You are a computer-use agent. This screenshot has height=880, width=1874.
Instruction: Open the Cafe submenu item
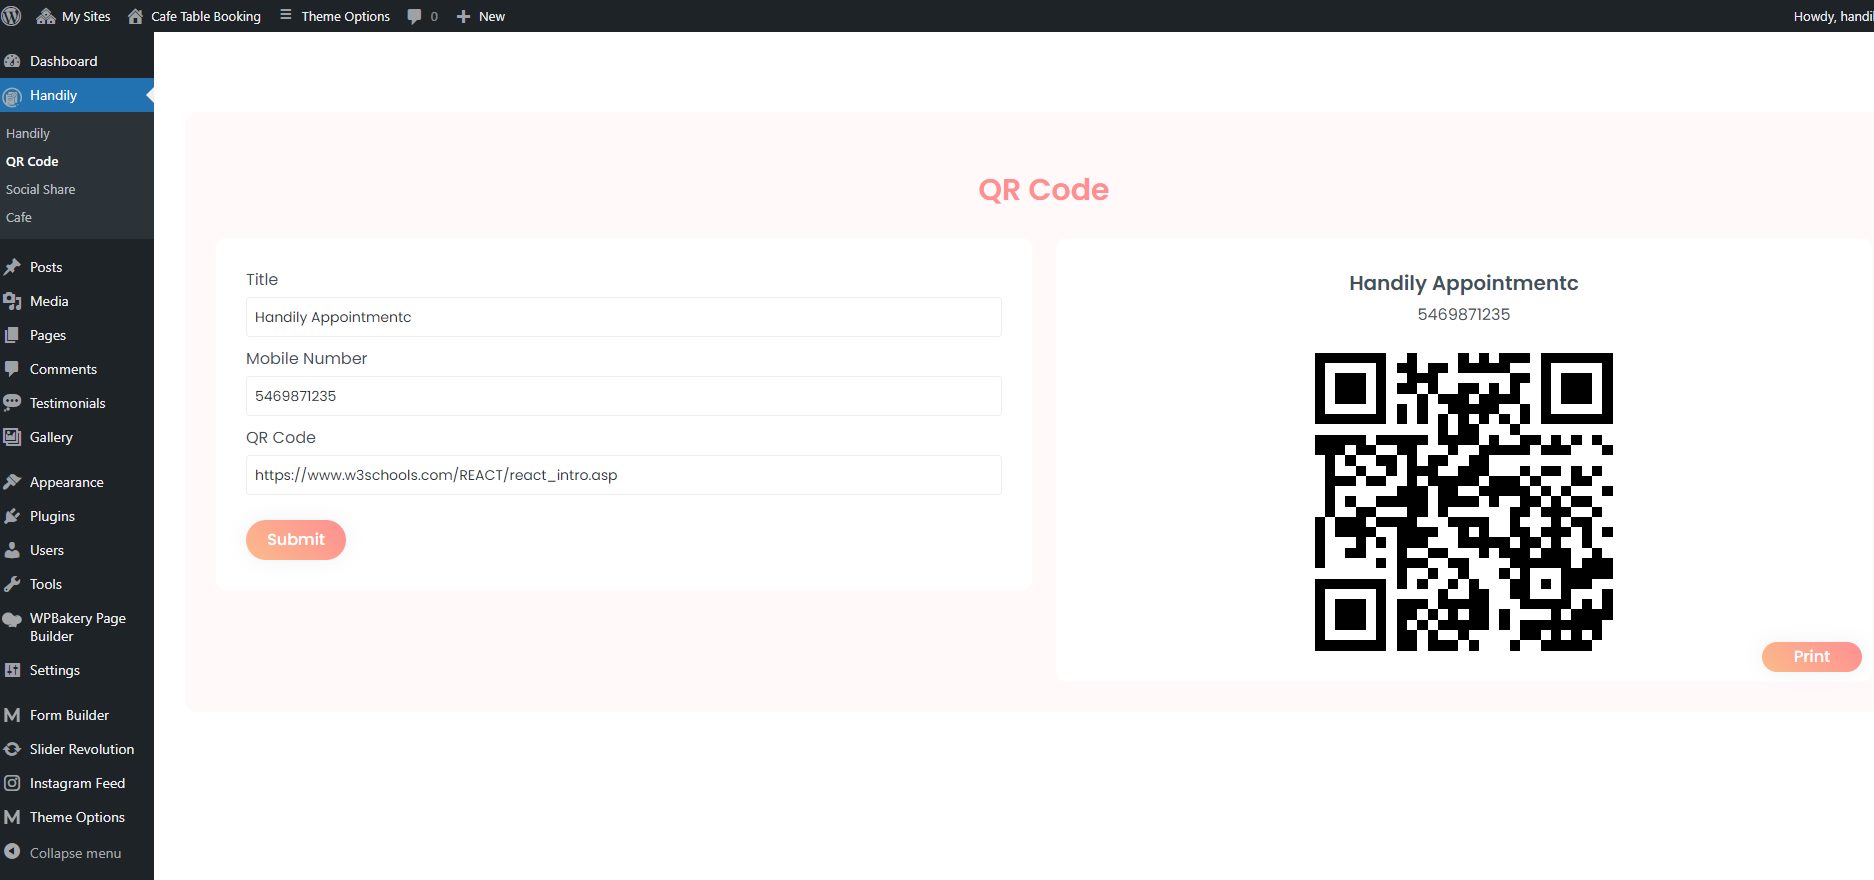[19, 217]
